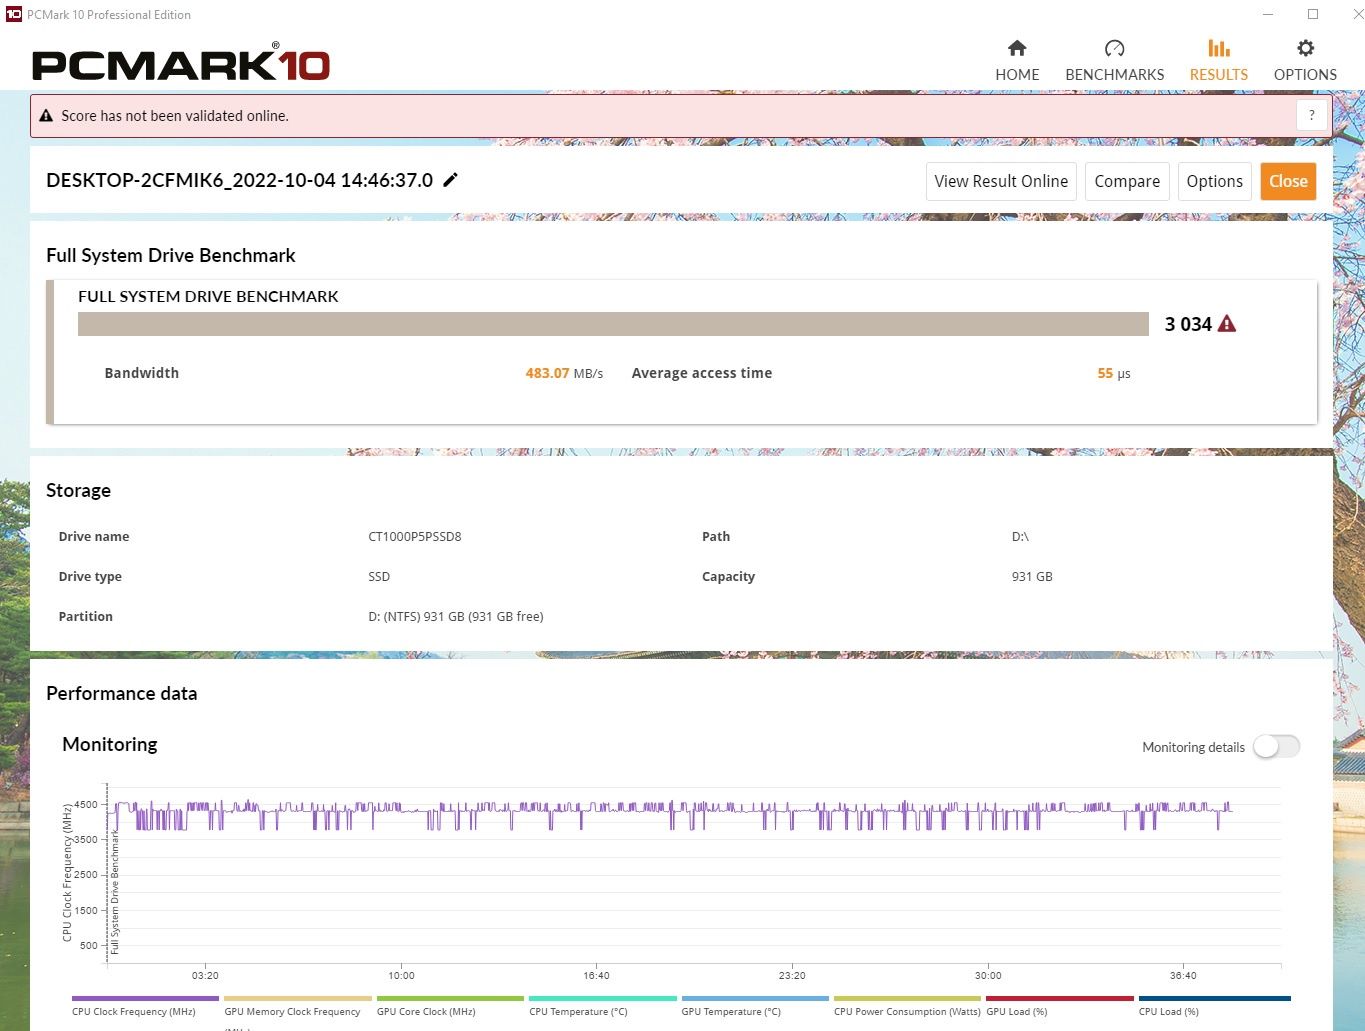
Task: Click the PCMARK10 logo
Action: click(x=181, y=63)
